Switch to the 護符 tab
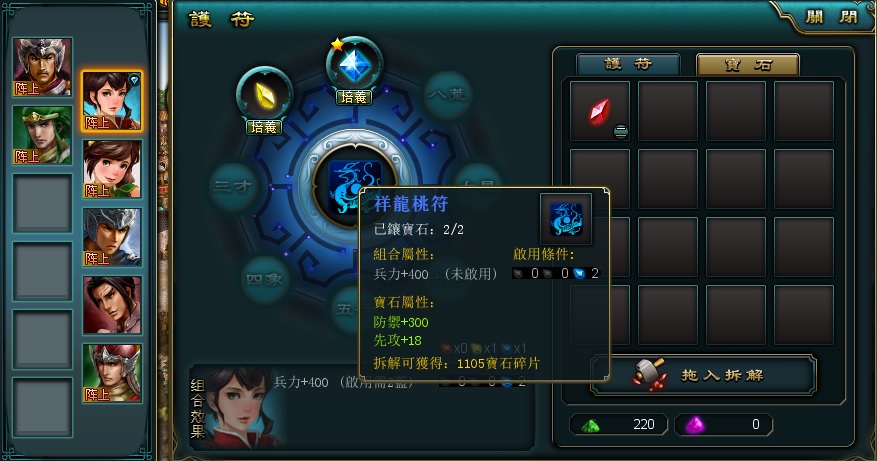877x461 pixels. (628, 64)
